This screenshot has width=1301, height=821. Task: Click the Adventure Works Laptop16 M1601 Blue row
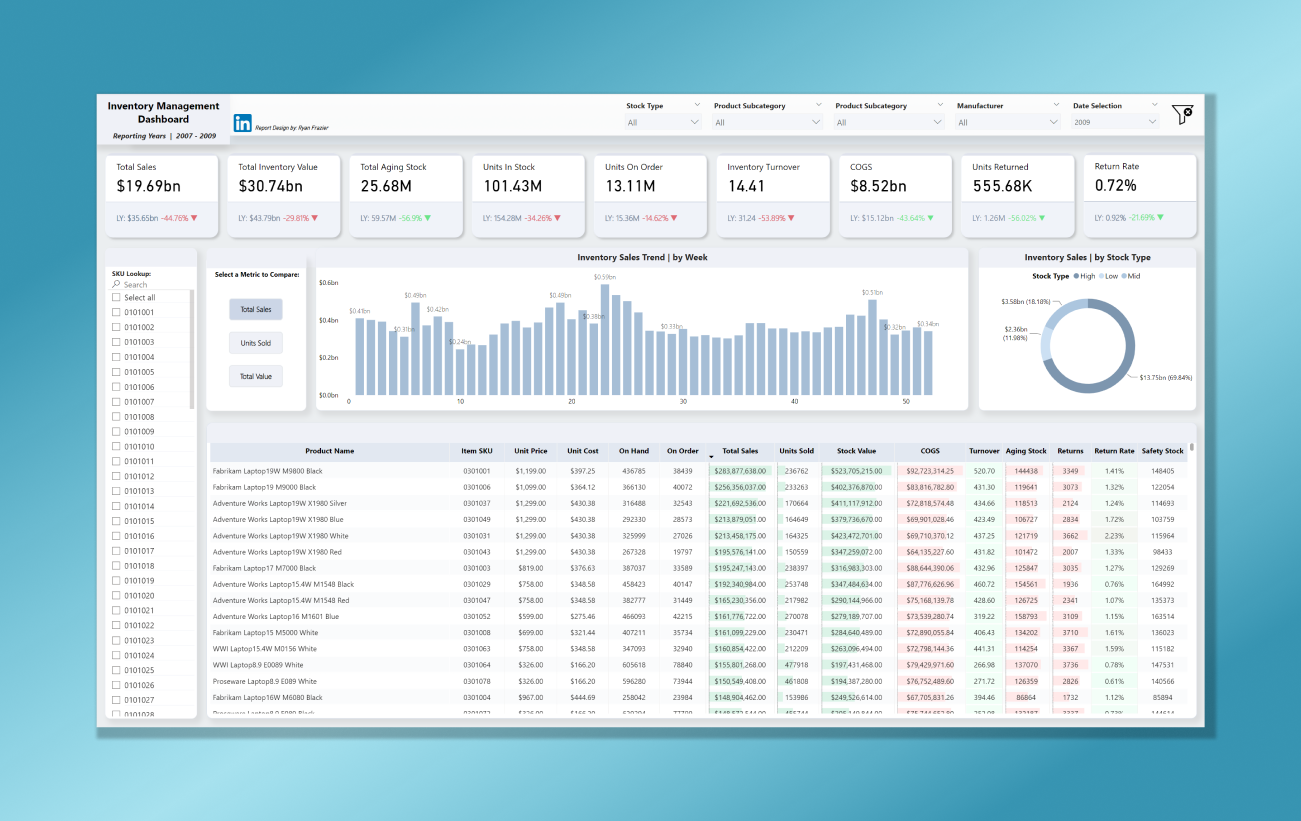tap(699, 616)
